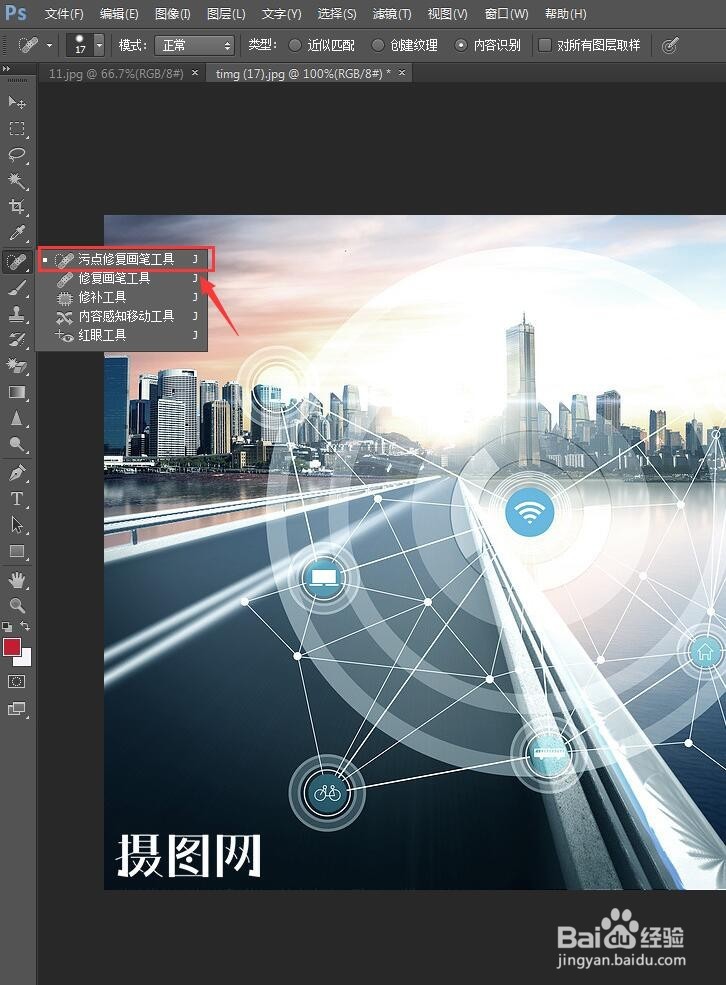Switch to the timg (17).jpg tab
Viewport: 726px width, 985px height.
pyautogui.click(x=303, y=73)
